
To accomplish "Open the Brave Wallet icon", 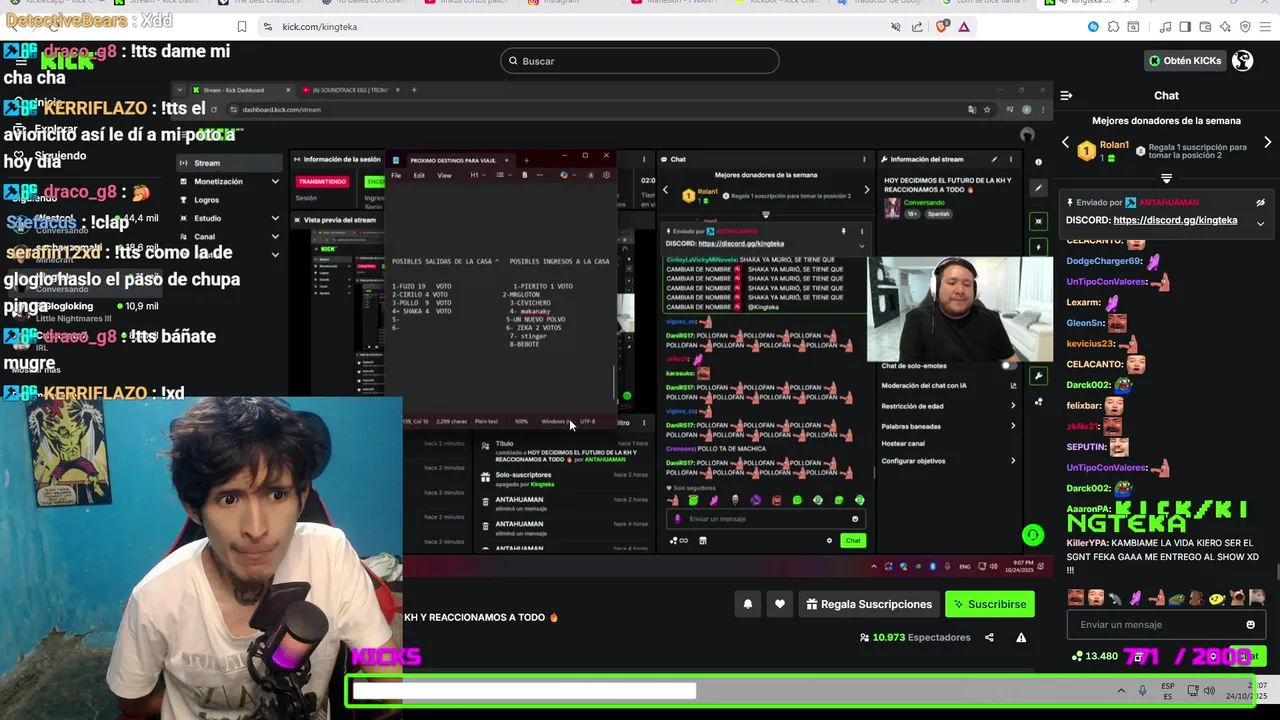I will tap(1206, 27).
